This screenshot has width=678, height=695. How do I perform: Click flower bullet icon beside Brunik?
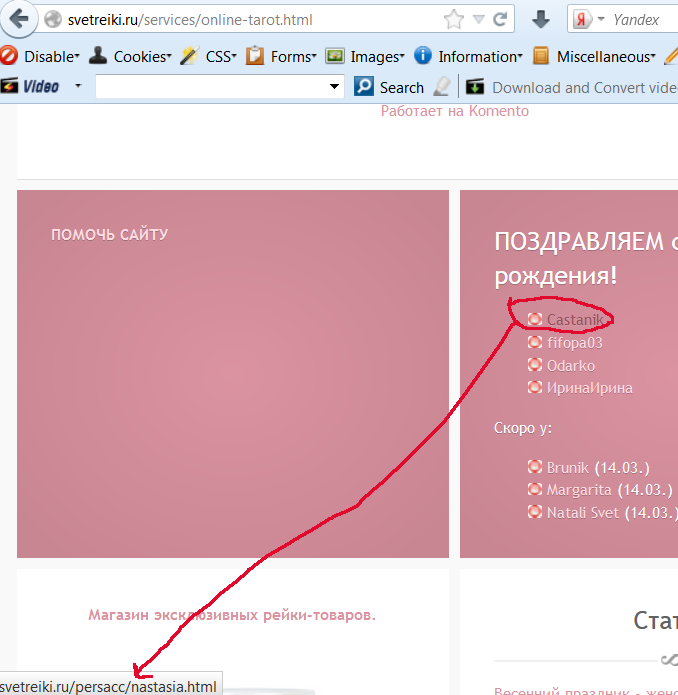tap(535, 467)
